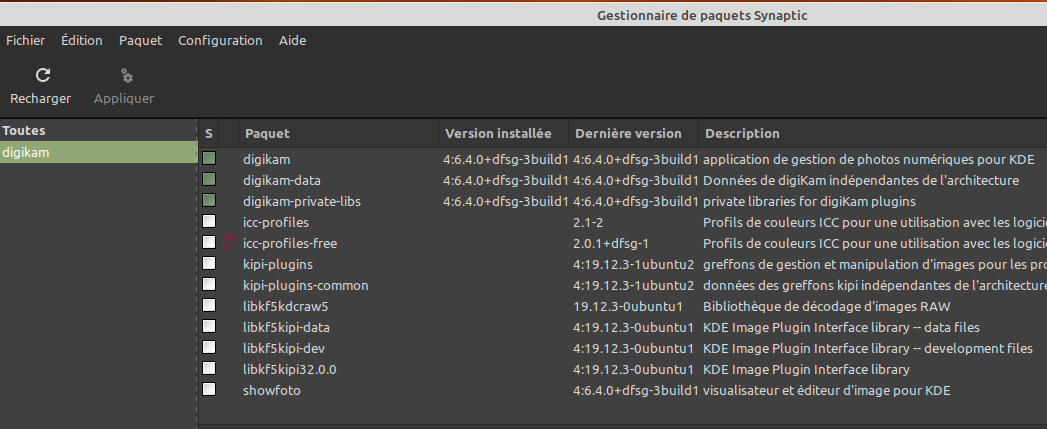
Task: Open the Fichier menu
Action: tap(25, 41)
